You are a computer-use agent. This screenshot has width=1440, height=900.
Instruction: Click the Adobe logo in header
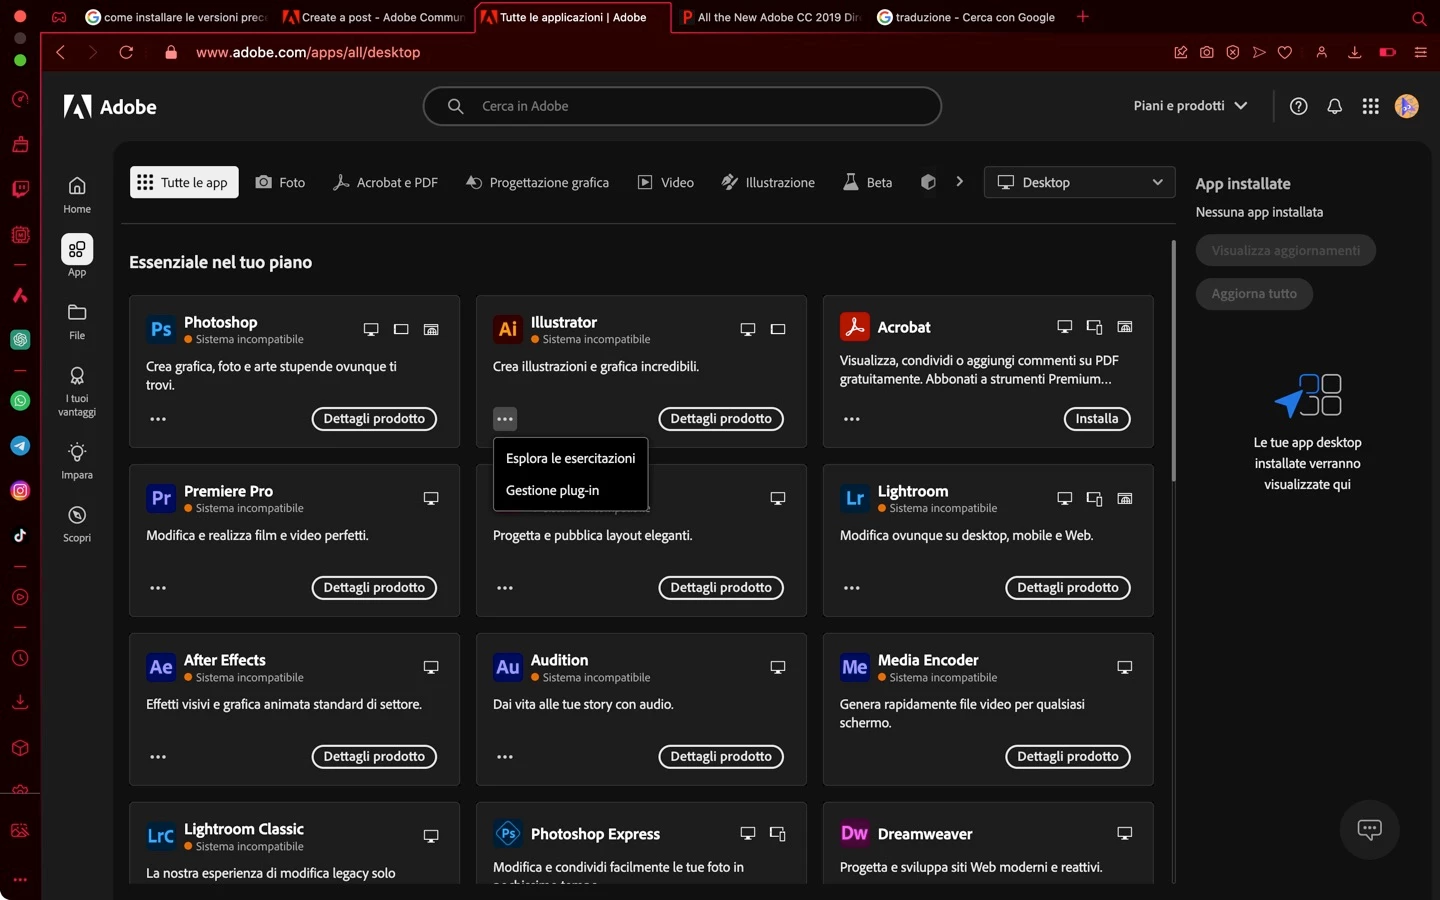110,106
